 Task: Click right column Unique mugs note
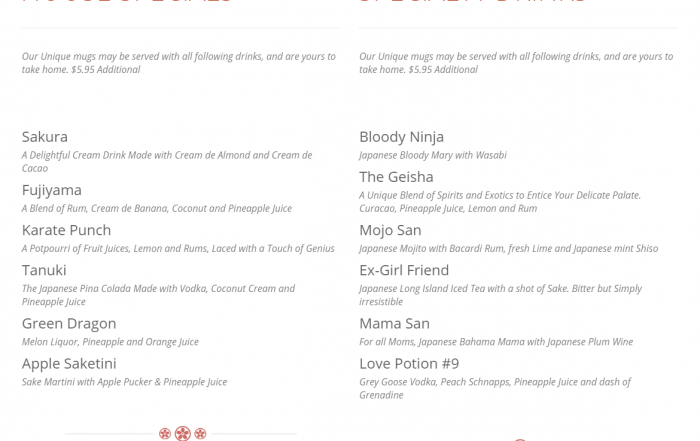coord(516,63)
